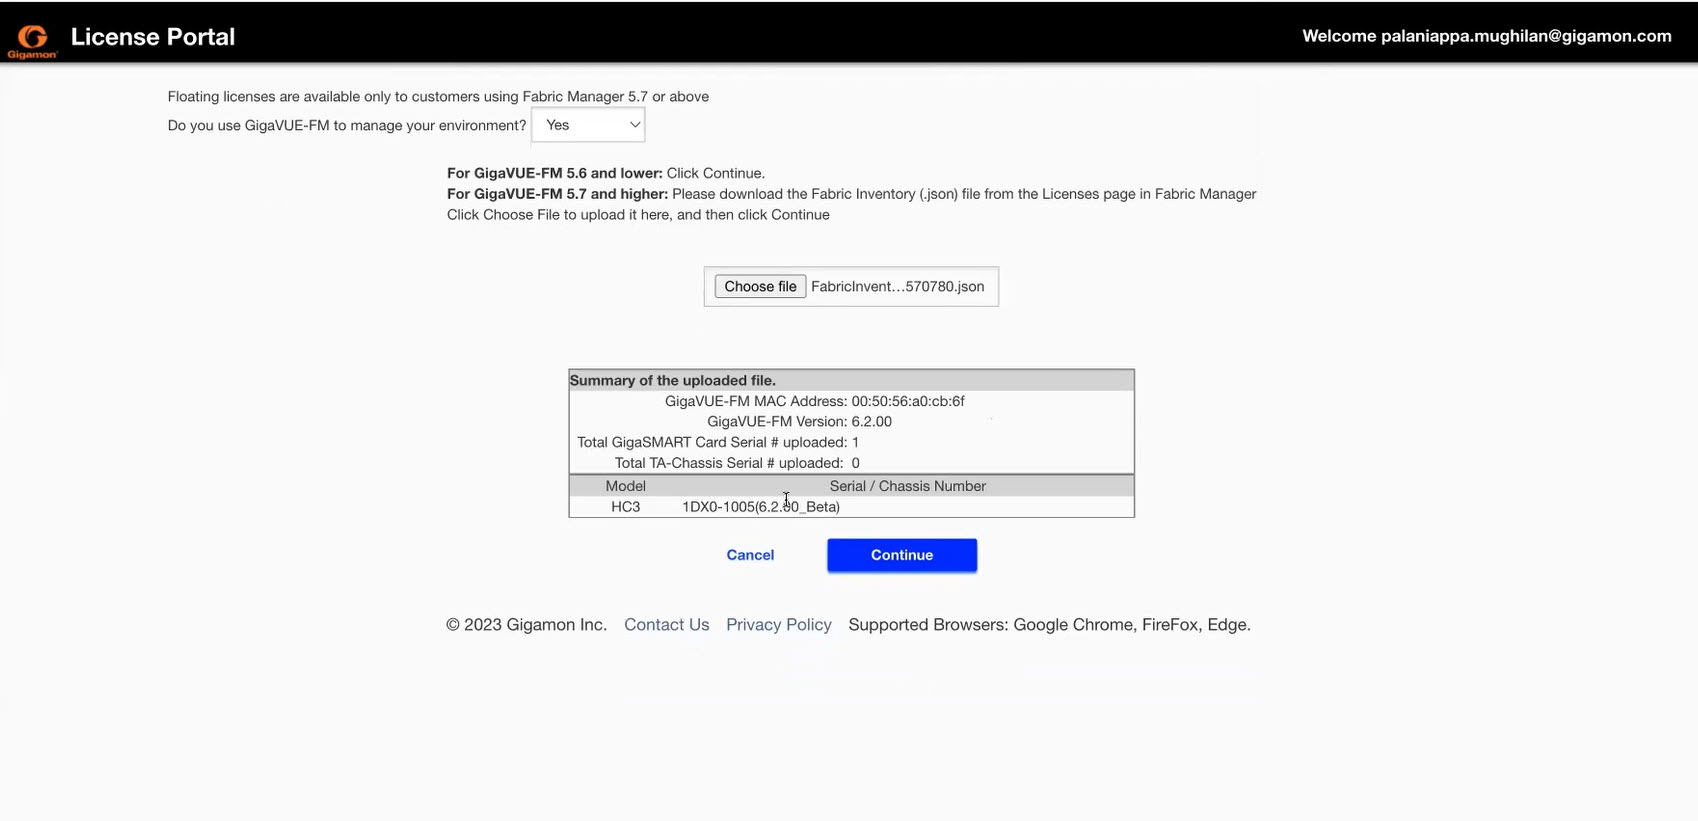
Task: Select the GigaVUE-FM Version 6.2.00 line
Action: point(799,422)
